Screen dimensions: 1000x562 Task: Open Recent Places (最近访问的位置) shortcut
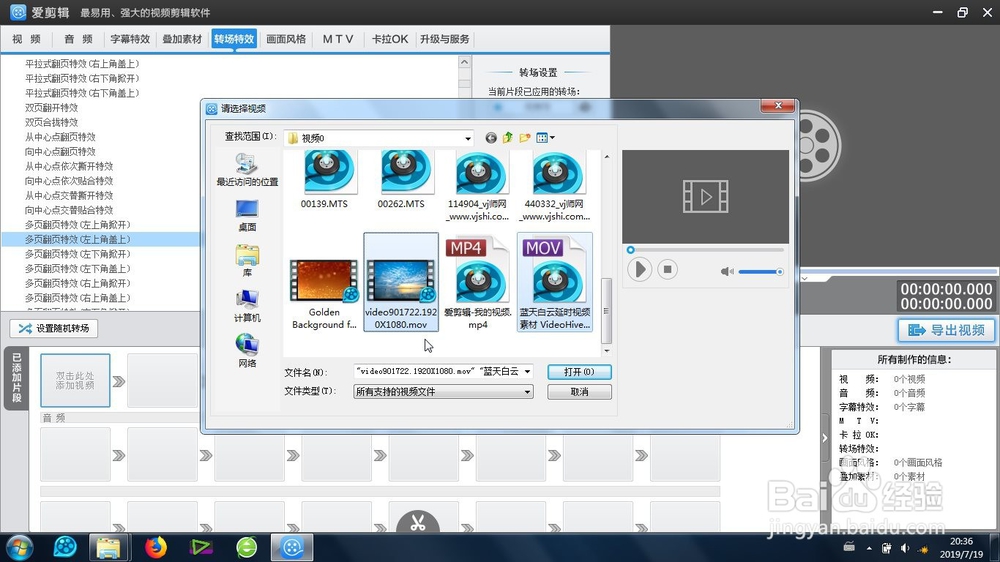[247, 170]
